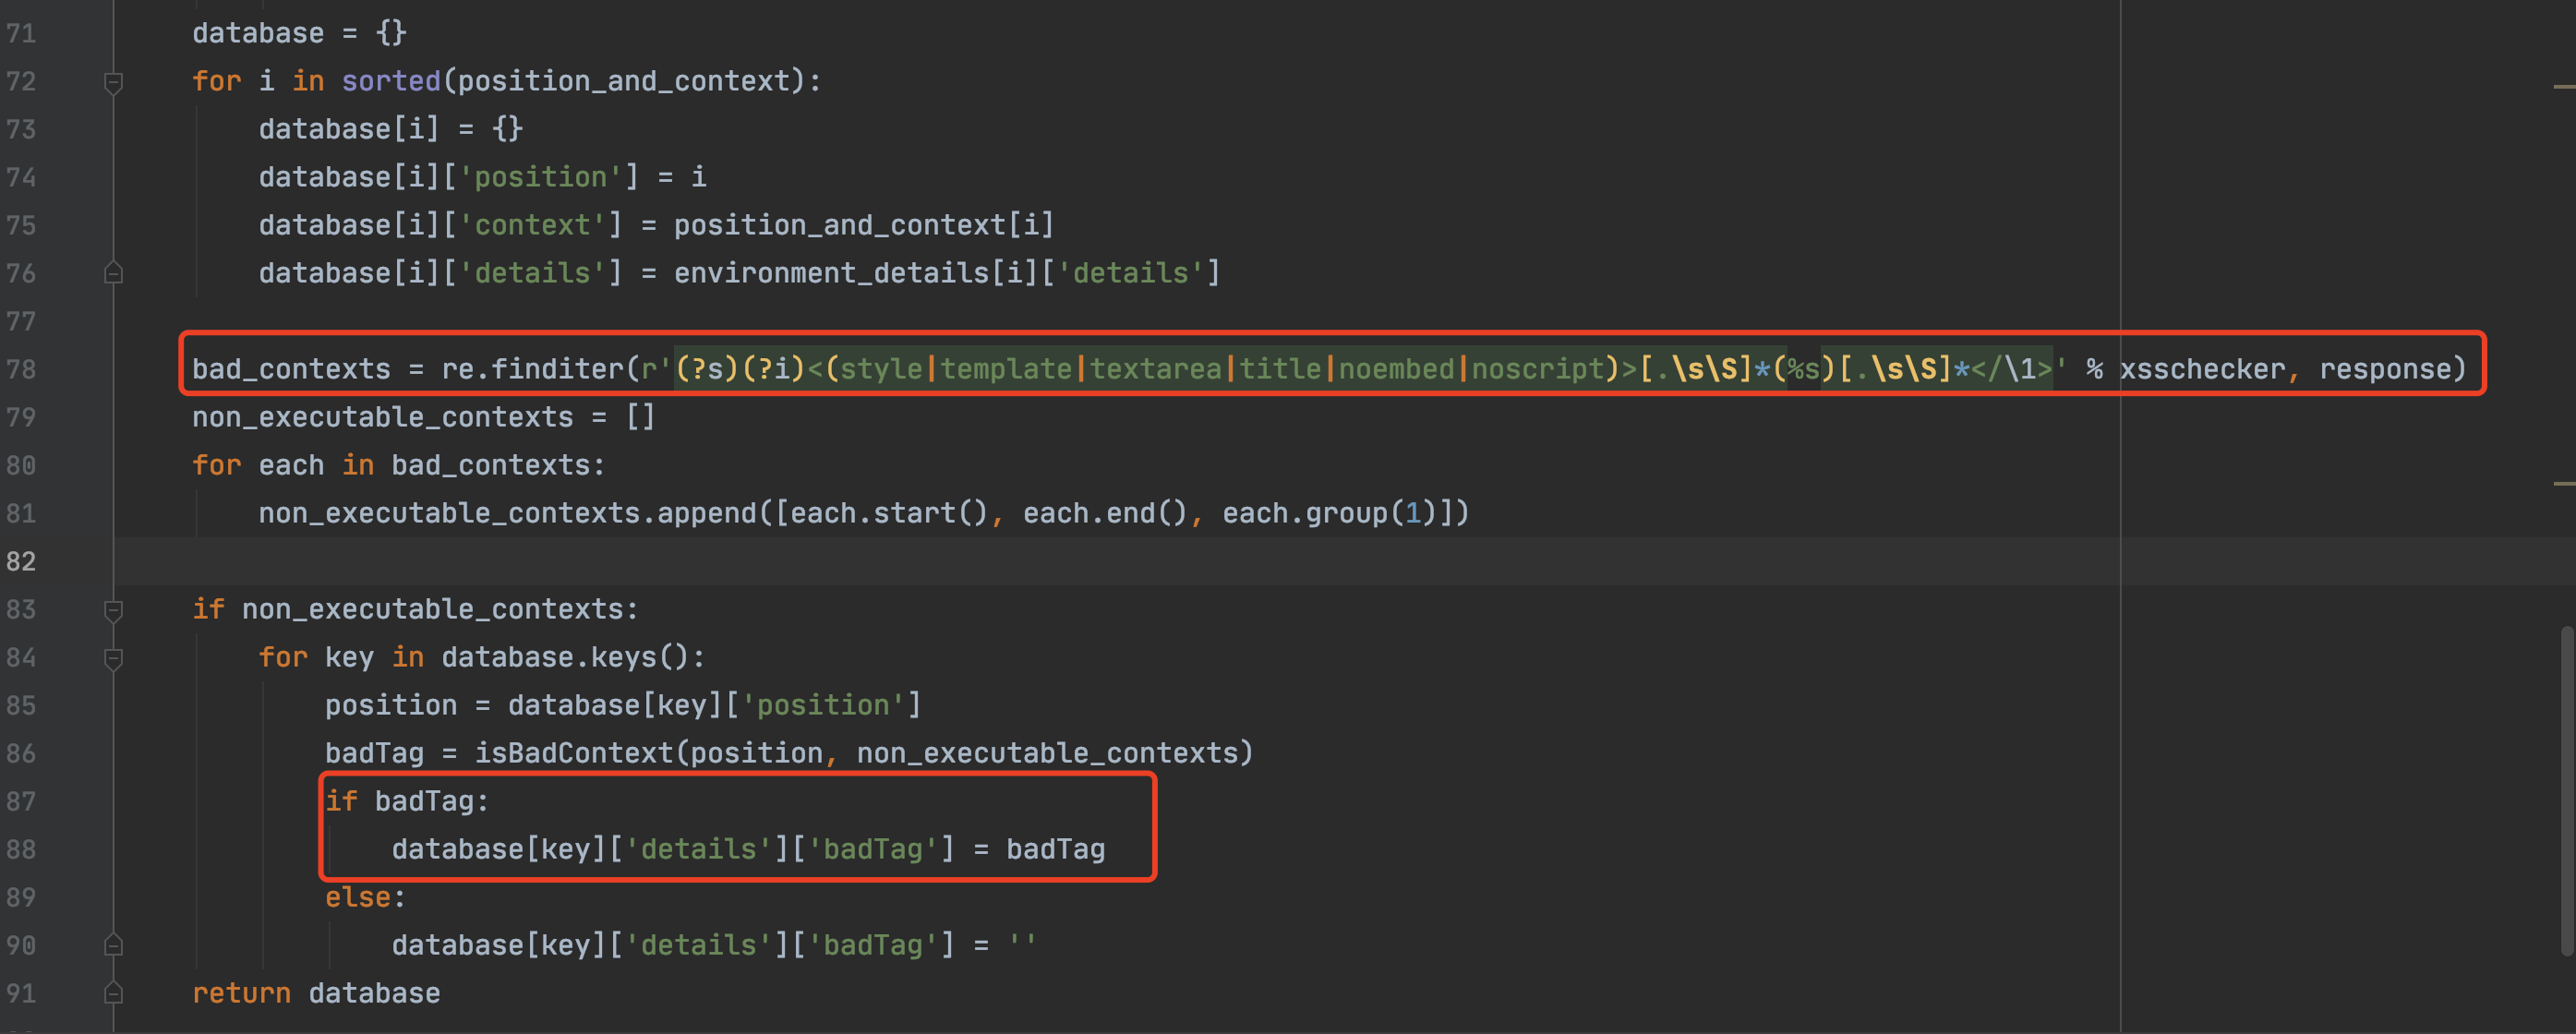
Task: Click fold end marker at line 91
Action: (113, 993)
